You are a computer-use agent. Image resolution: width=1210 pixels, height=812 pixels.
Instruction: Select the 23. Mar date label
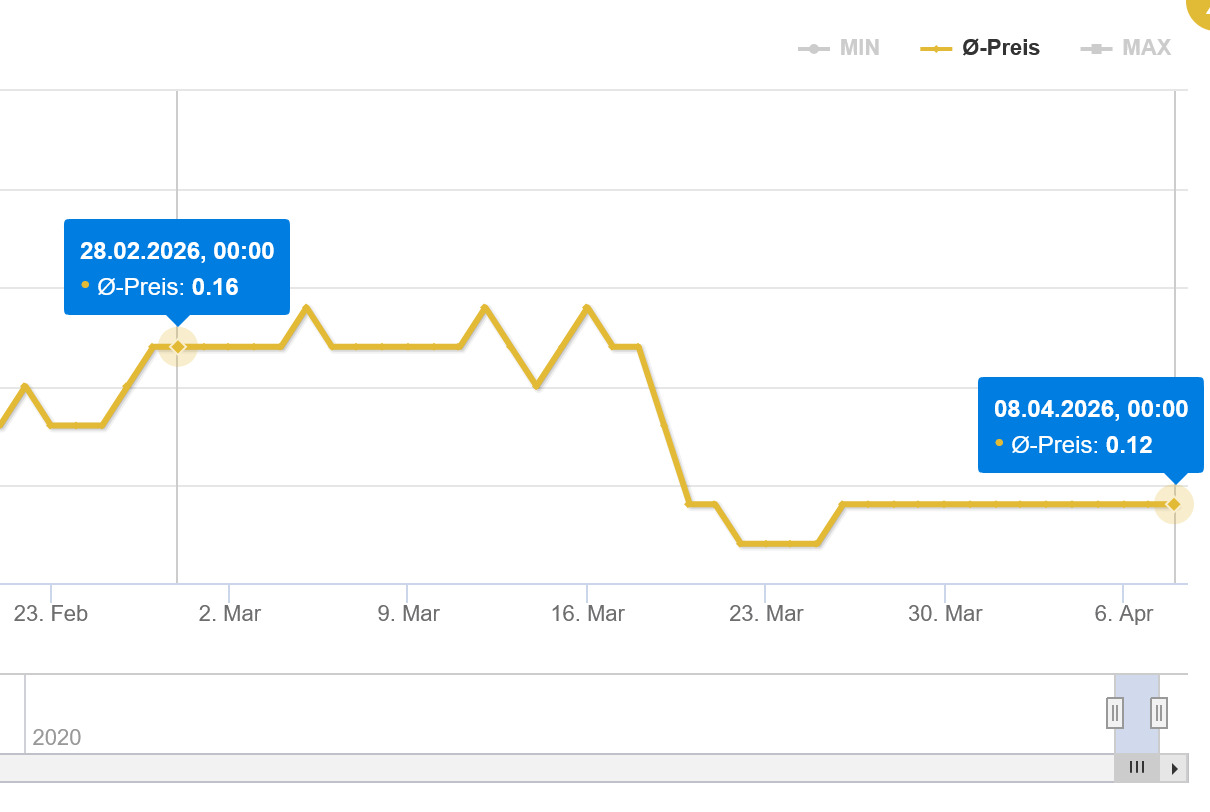(x=766, y=614)
